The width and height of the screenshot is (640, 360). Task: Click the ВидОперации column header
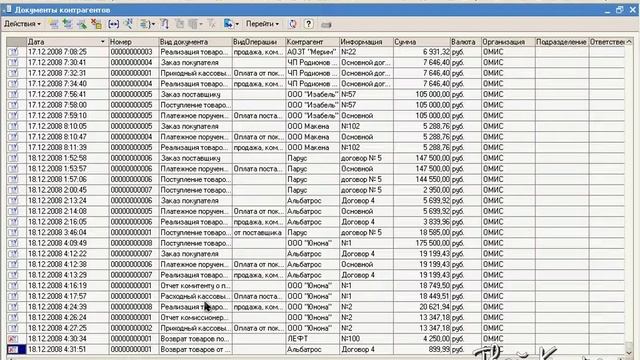[258, 42]
